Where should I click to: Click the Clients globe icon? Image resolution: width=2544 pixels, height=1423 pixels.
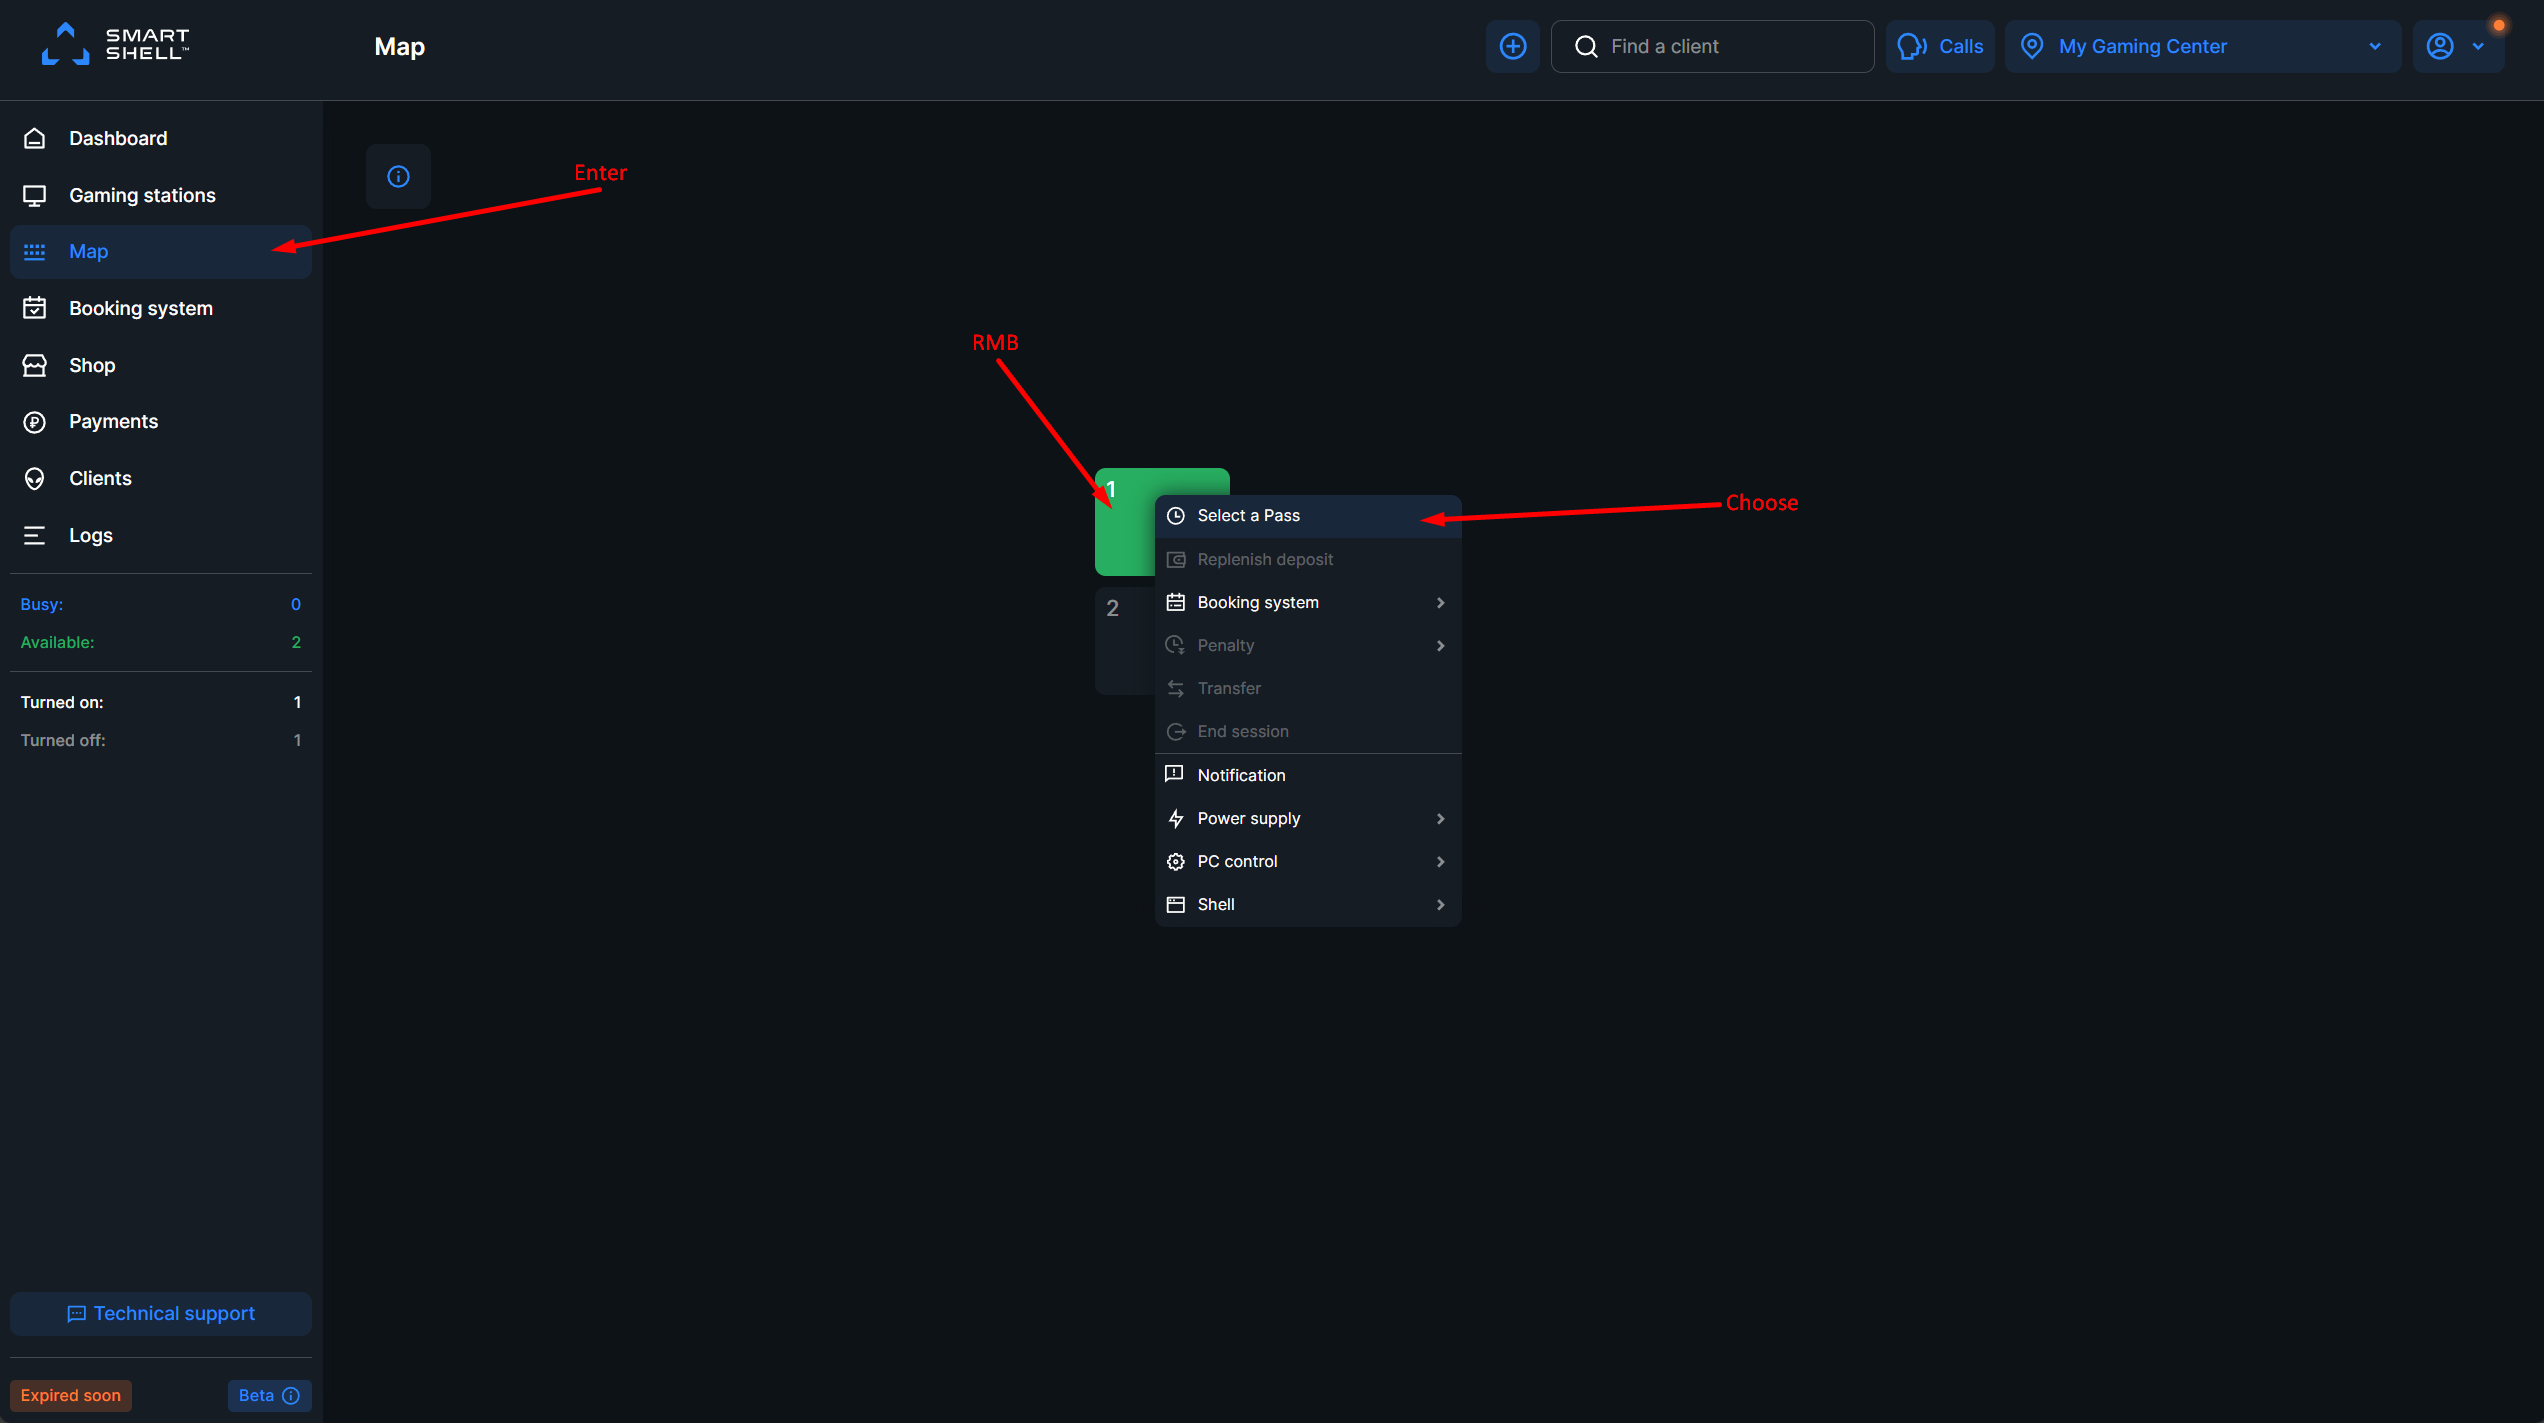[35, 478]
